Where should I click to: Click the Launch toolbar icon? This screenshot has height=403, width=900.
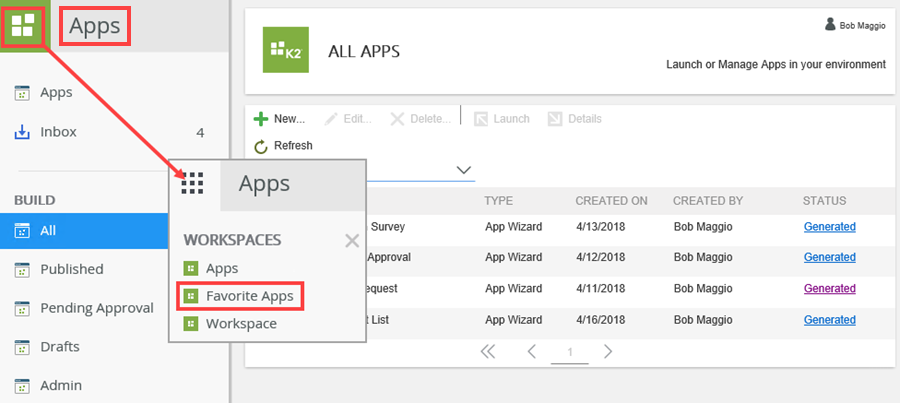[482, 119]
